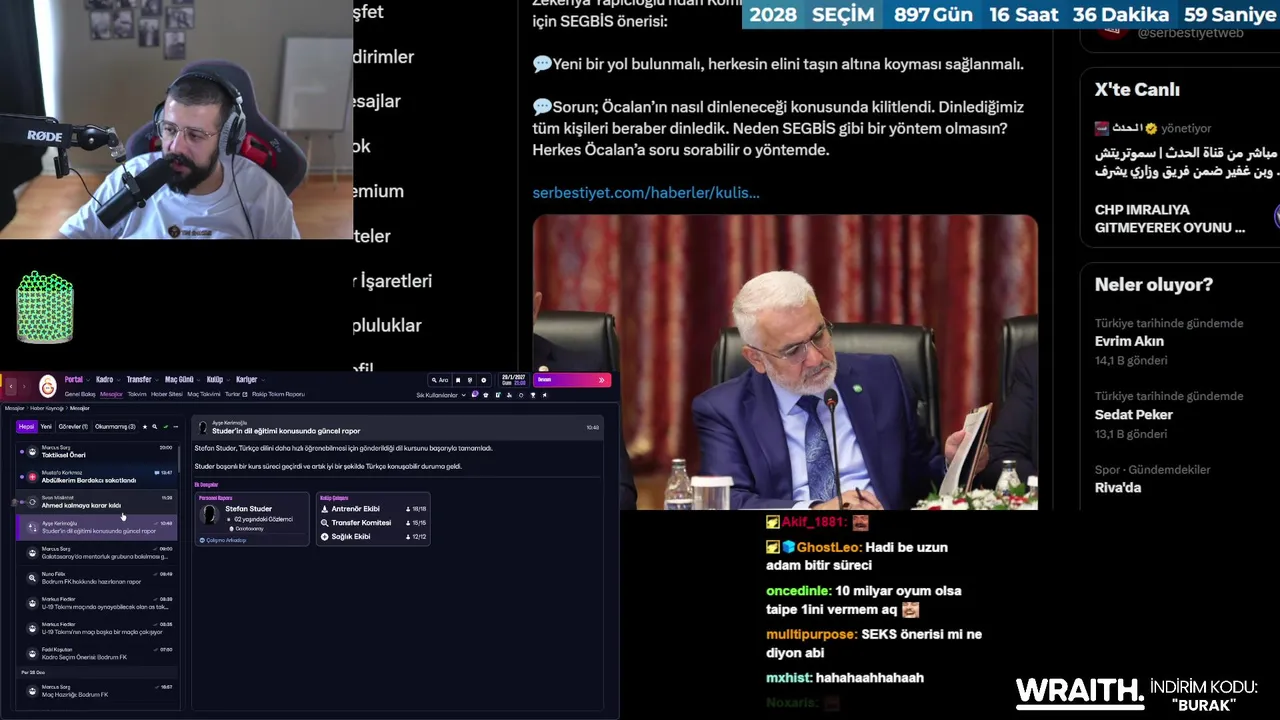
Task: Open the Rakip Takım Raporu sub-tab
Action: click(278, 394)
